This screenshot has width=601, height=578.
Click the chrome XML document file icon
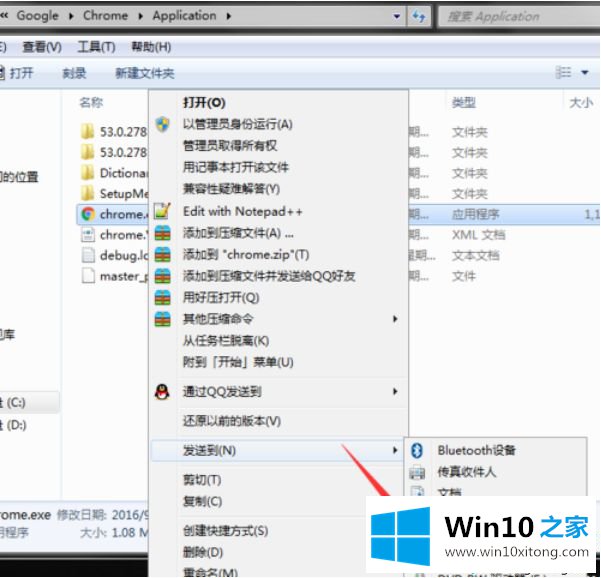pyautogui.click(x=88, y=235)
